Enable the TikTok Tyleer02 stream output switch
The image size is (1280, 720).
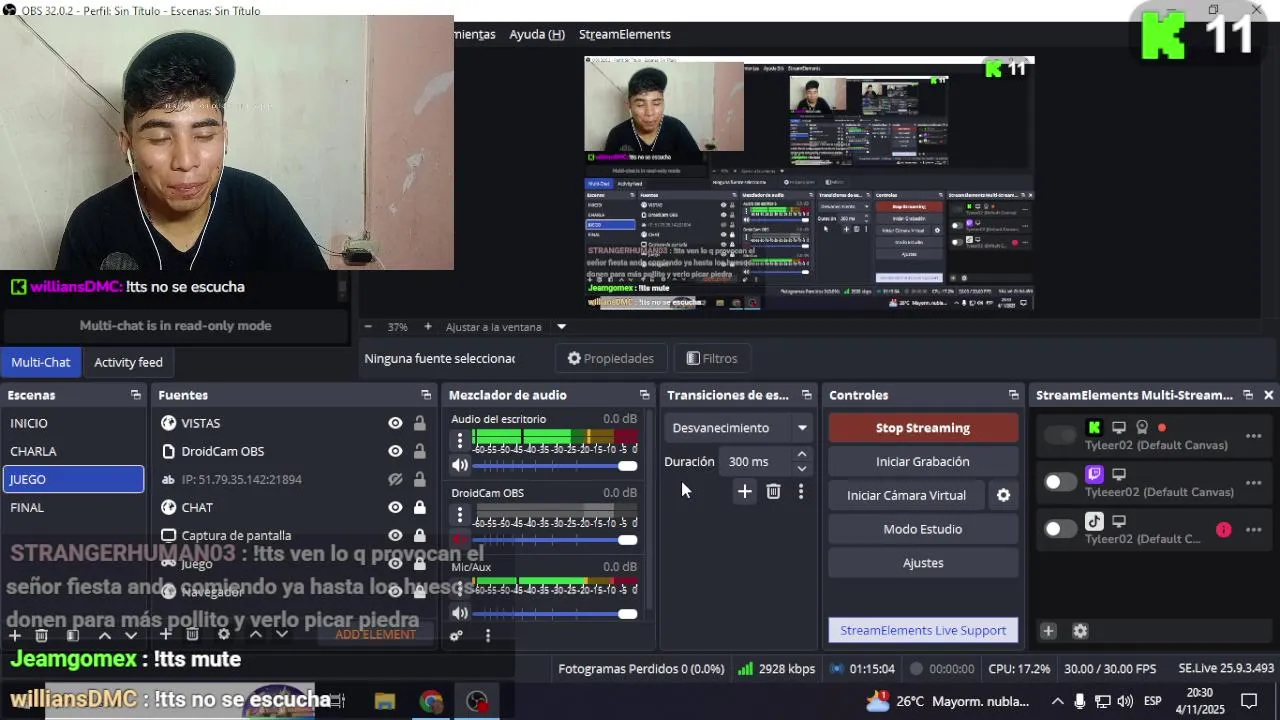click(x=1059, y=529)
